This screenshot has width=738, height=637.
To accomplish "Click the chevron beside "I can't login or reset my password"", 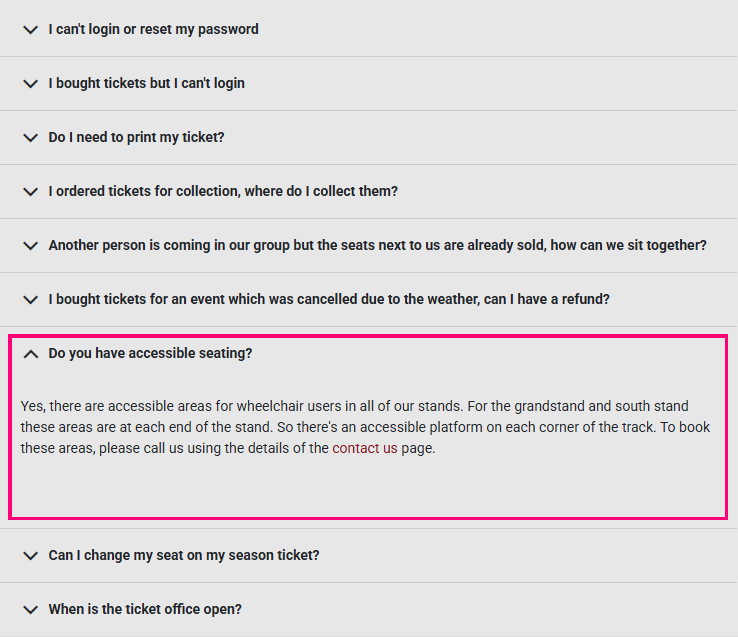I will pos(30,29).
